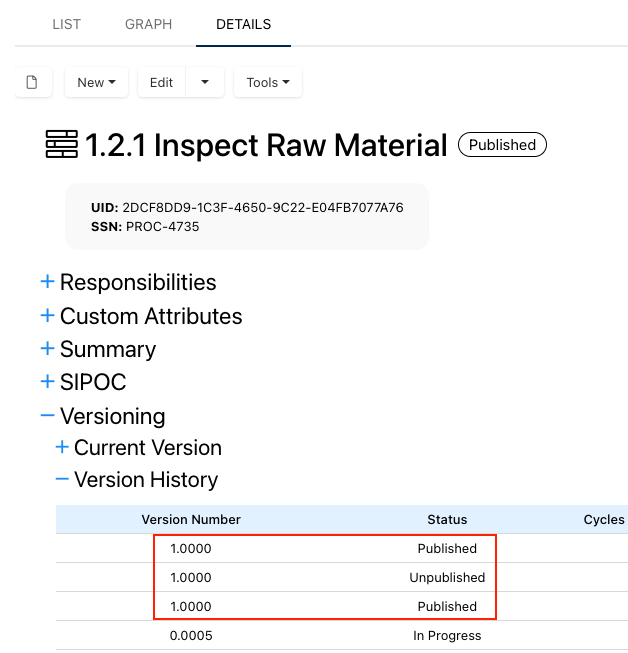Open the New dropdown menu
The image size is (628, 653).
96,82
